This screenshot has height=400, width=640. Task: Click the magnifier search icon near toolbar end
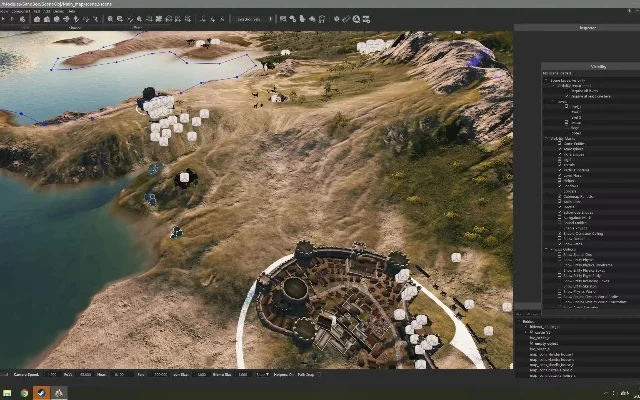pos(356,19)
